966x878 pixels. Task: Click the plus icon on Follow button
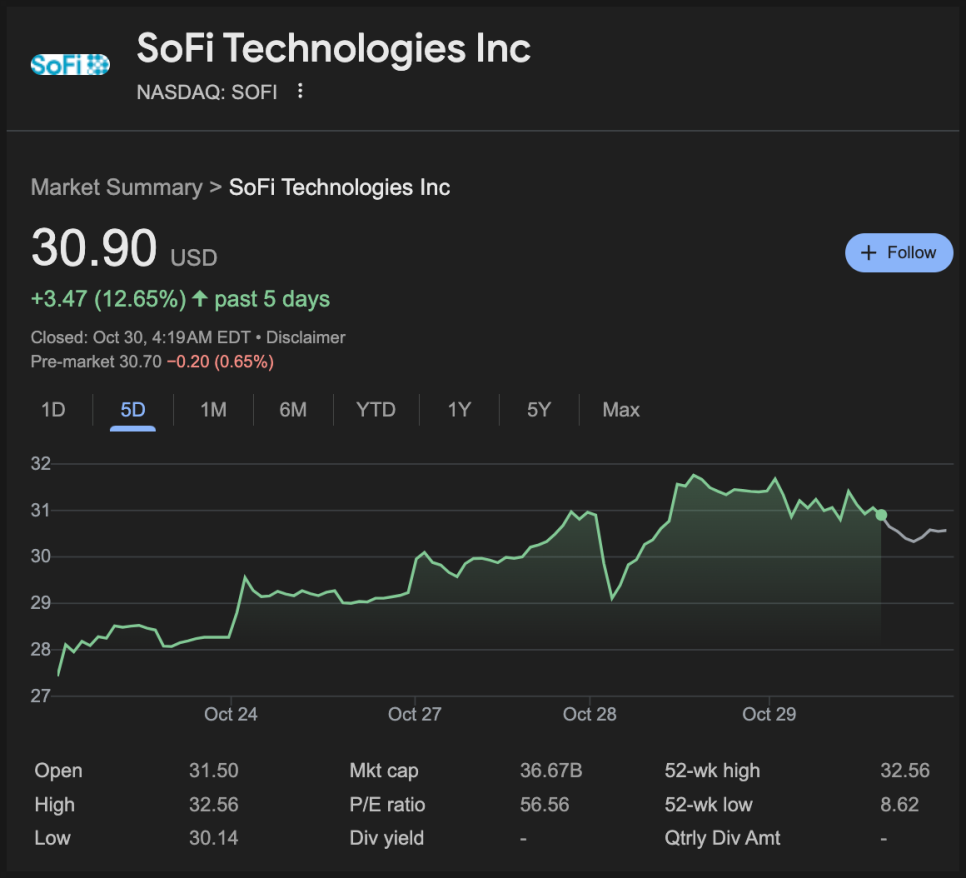868,253
